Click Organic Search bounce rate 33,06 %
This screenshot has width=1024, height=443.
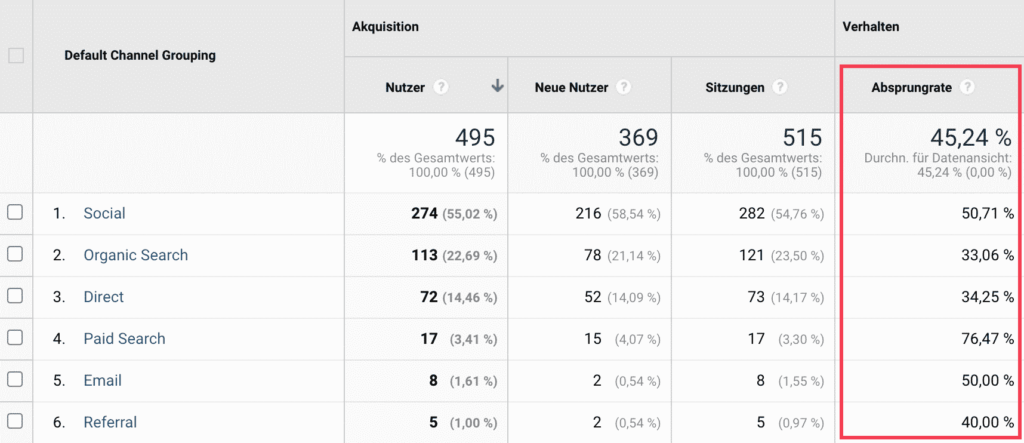[987, 255]
